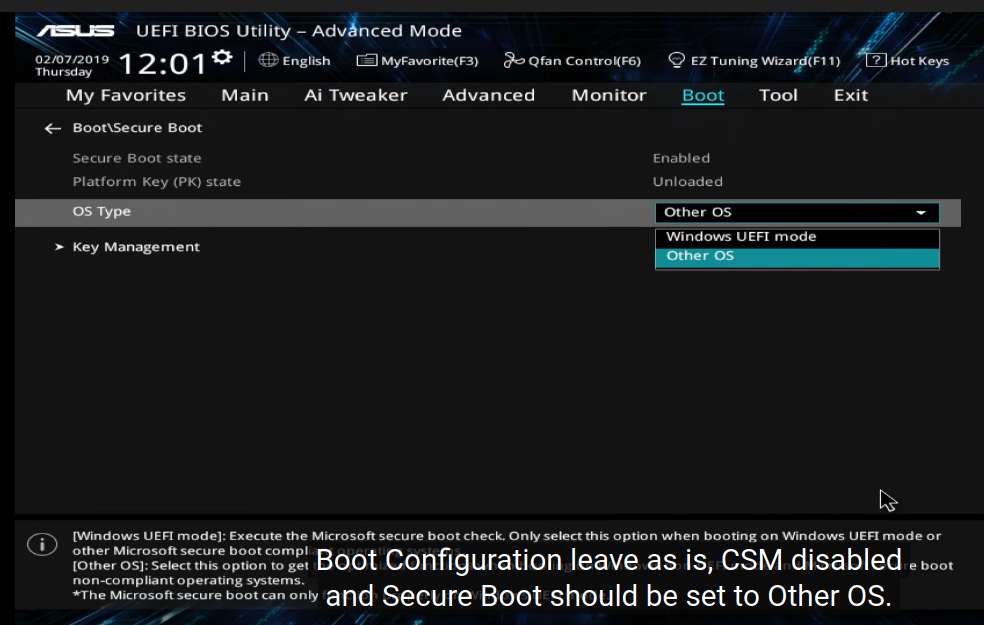Open the Tool tab
This screenshot has height=625, width=984.
click(x=778, y=95)
